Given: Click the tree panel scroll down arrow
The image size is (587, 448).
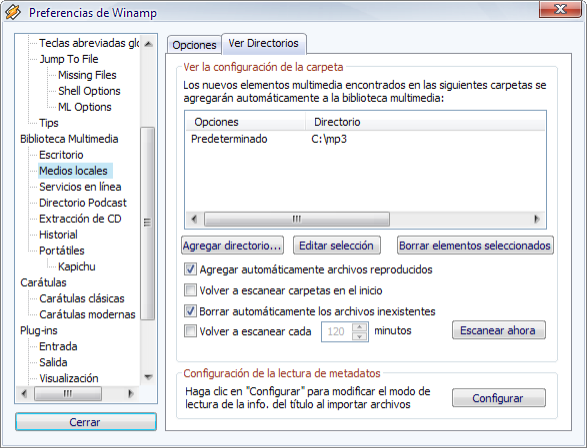Looking at the screenshot, I should coord(148,377).
